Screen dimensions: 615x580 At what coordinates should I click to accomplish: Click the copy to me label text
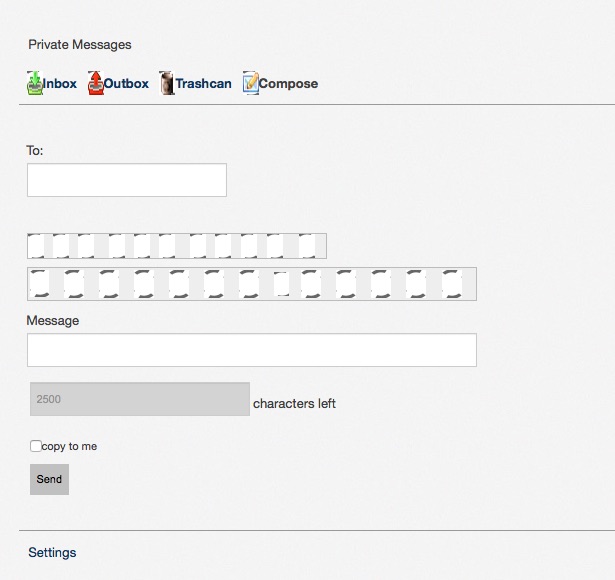tap(69, 446)
